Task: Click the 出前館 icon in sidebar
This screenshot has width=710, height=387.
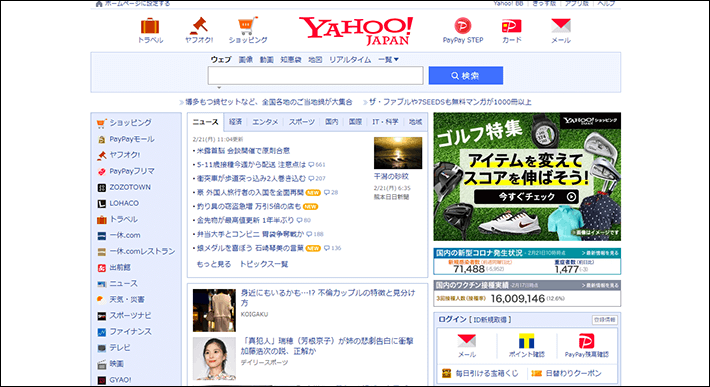Action: [101, 268]
